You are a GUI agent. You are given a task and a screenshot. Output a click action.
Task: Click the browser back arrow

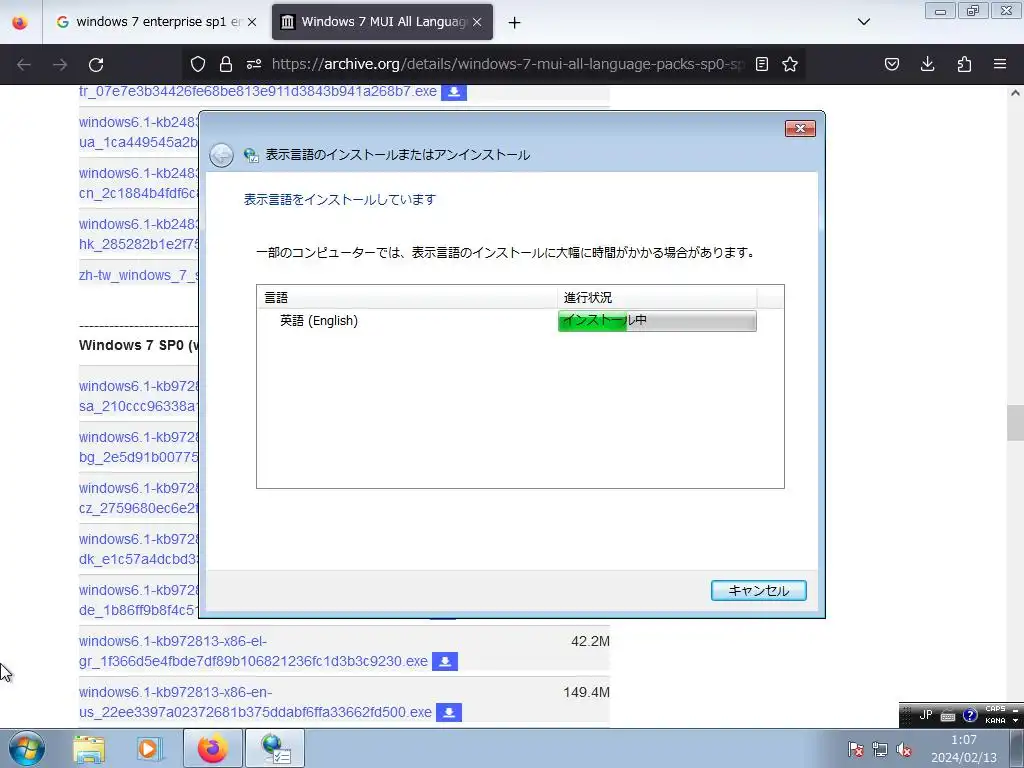24,65
